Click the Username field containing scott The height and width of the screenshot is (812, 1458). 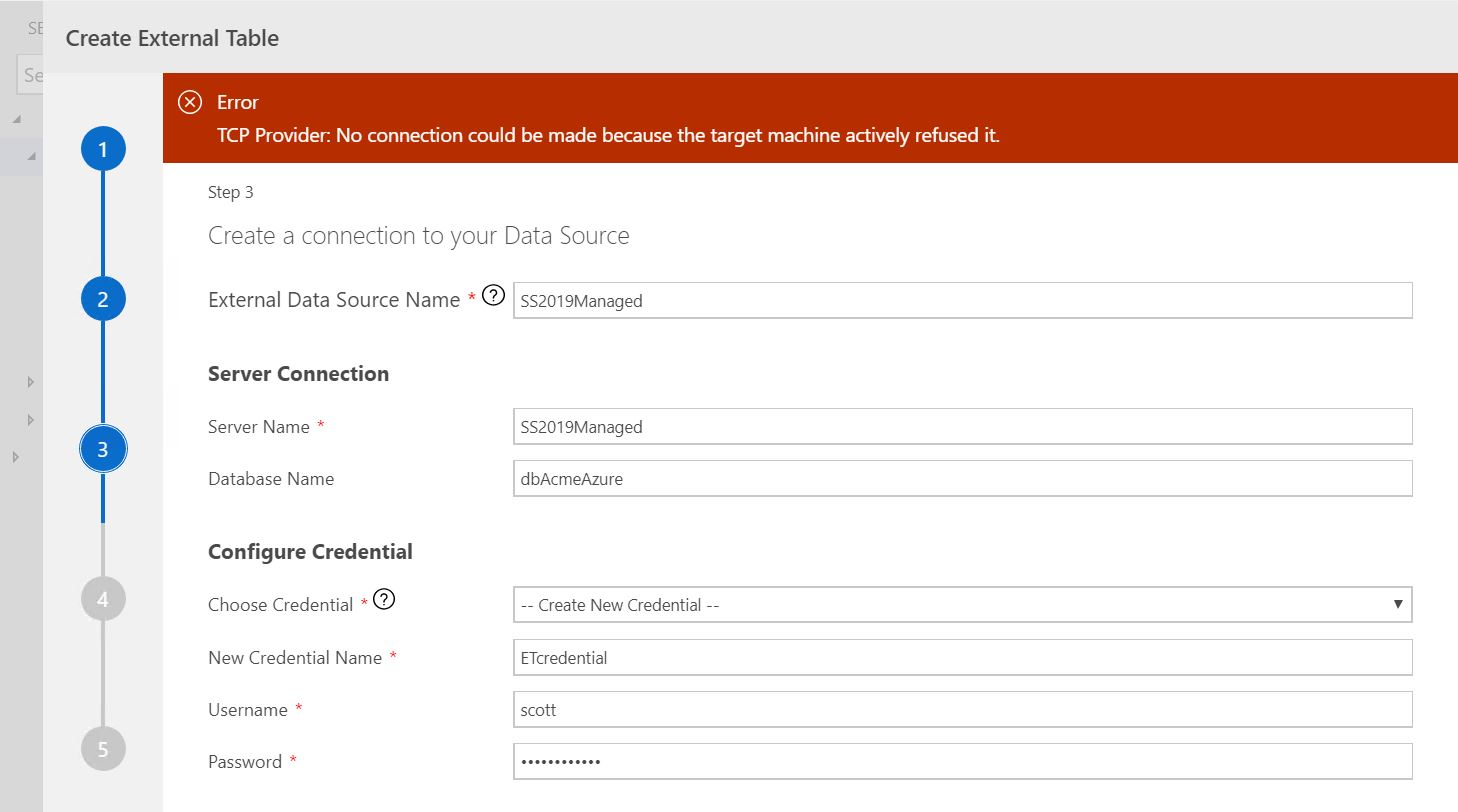point(960,709)
